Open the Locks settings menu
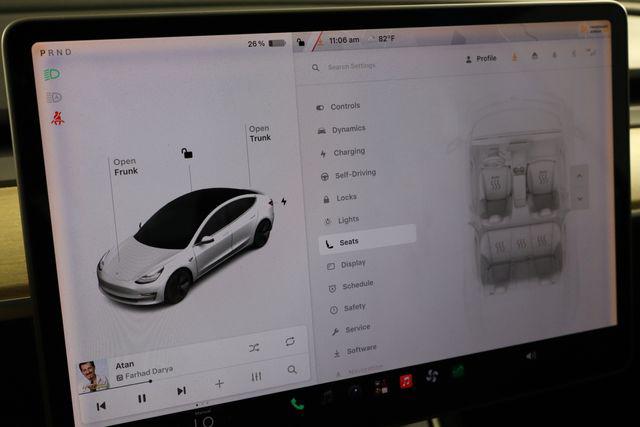The image size is (640, 427). click(340, 198)
